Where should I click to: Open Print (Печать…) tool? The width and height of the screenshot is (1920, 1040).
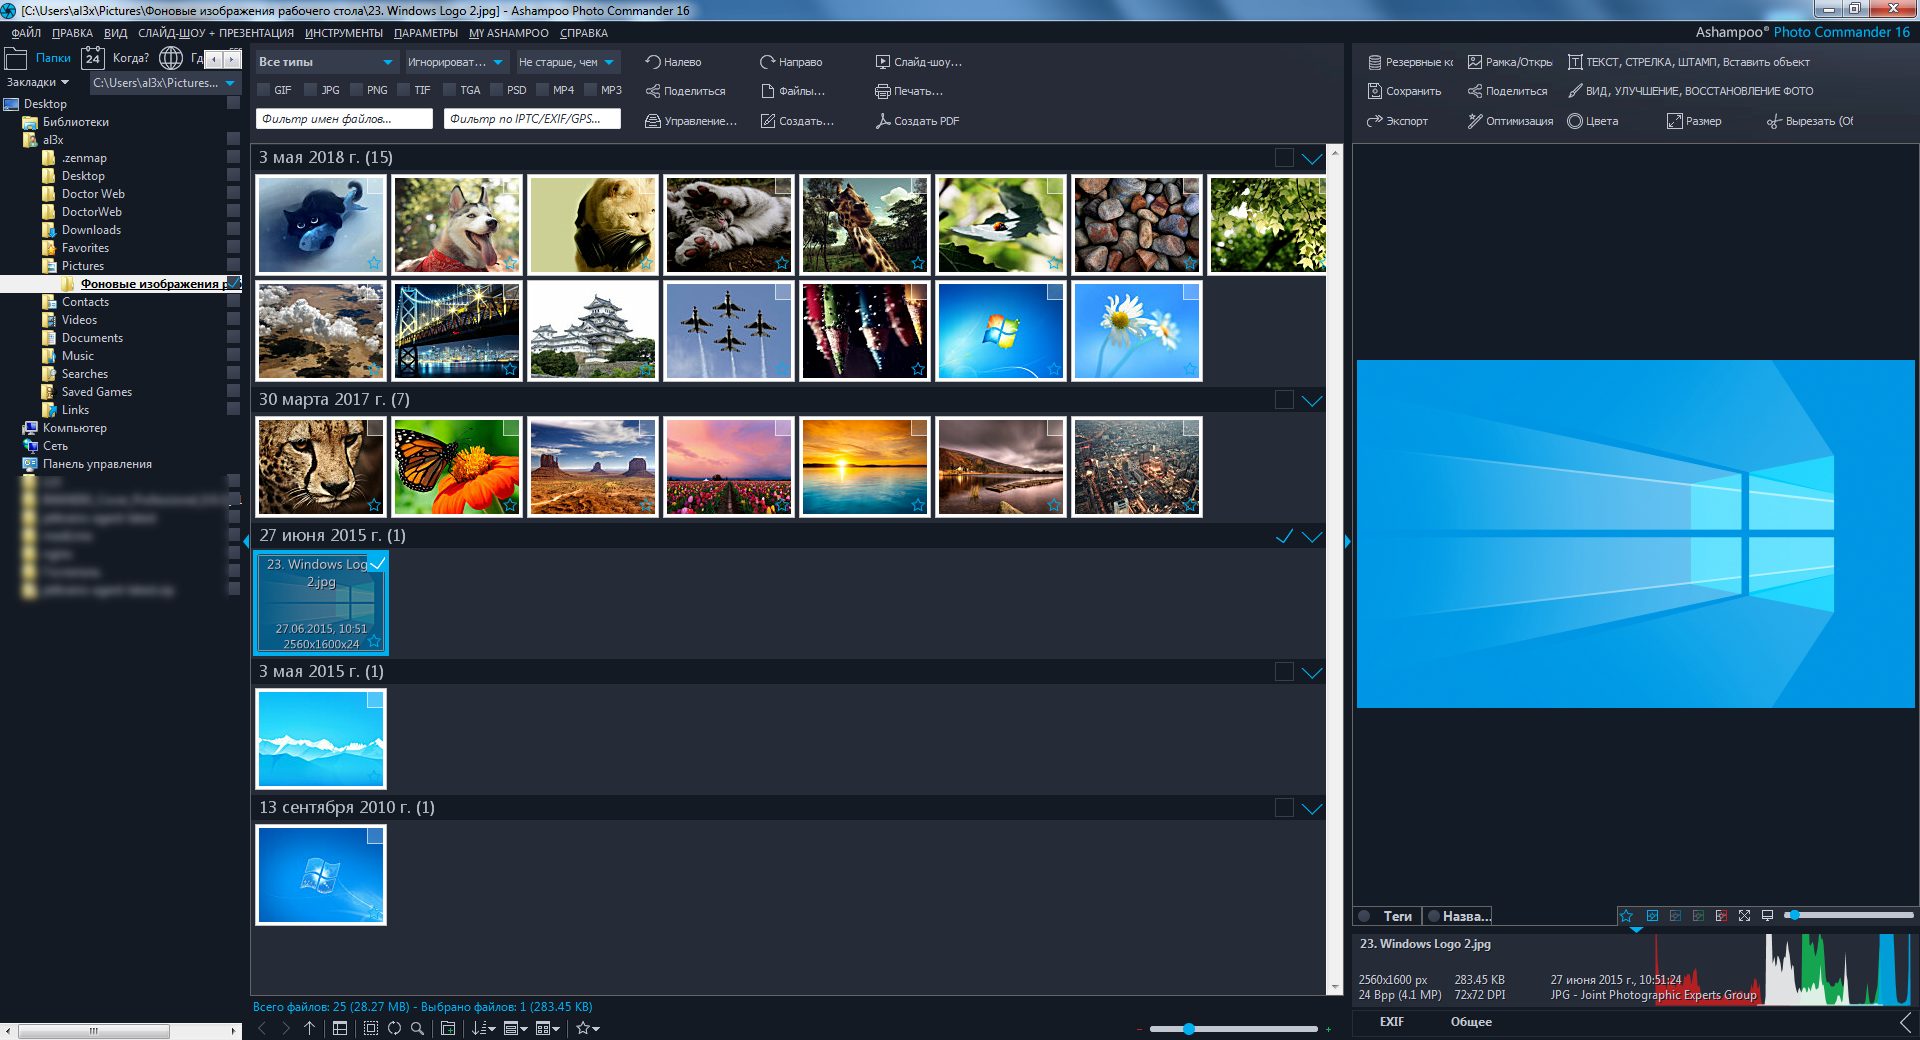click(909, 91)
